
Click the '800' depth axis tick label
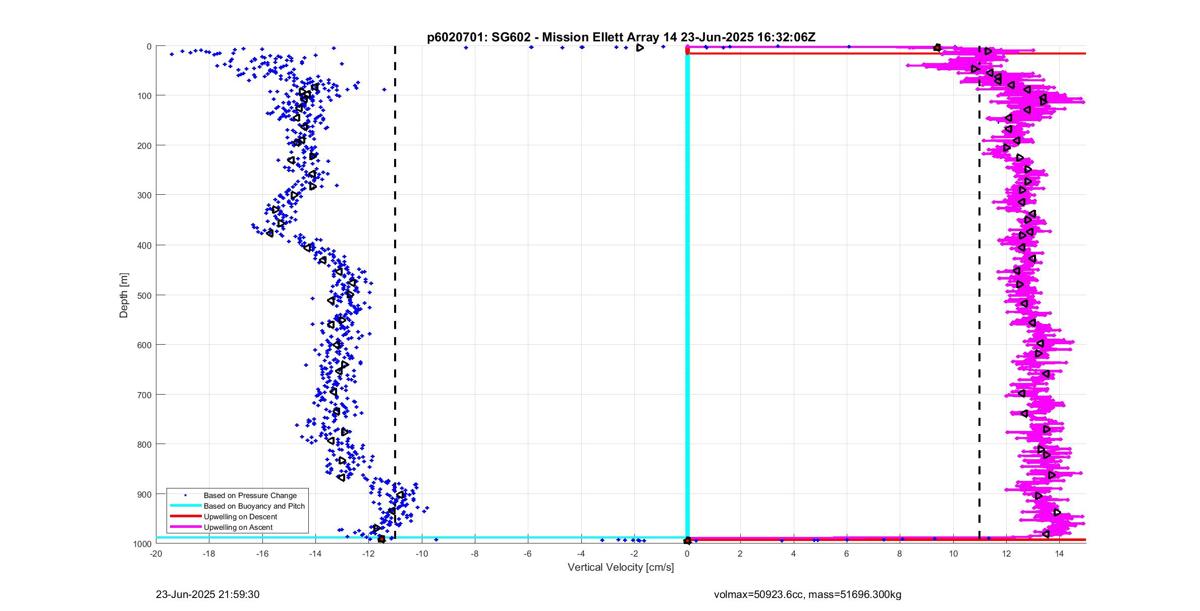[144, 444]
